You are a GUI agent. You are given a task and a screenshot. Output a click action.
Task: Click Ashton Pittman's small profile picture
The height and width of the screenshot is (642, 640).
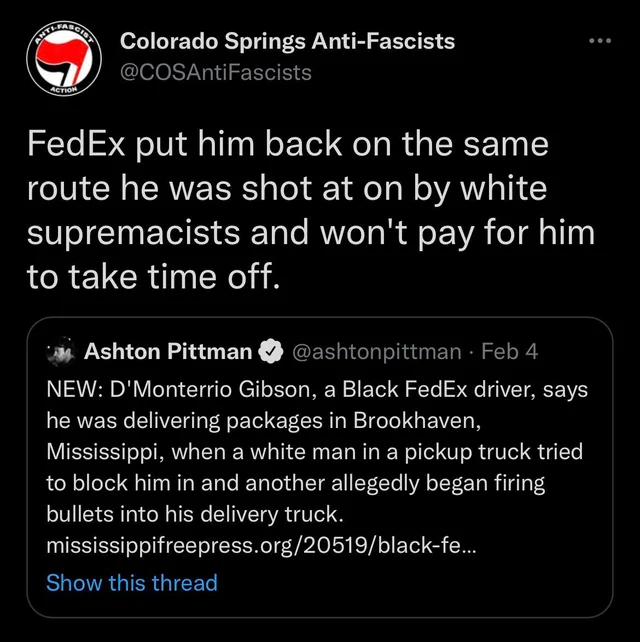62,351
